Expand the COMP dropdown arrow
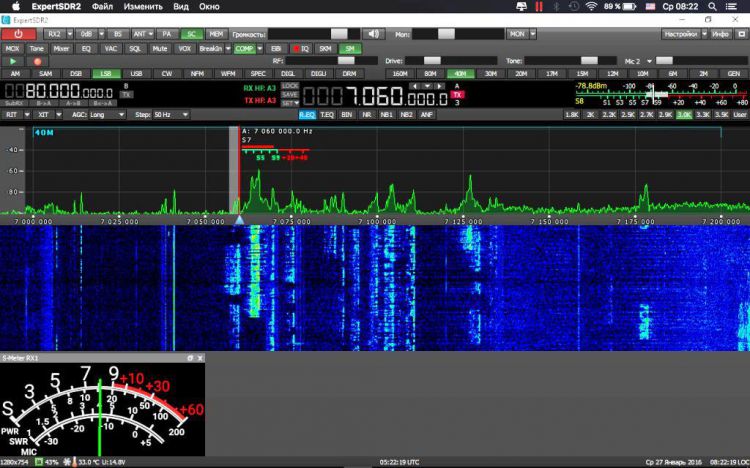This screenshot has width=750, height=468. click(260, 48)
